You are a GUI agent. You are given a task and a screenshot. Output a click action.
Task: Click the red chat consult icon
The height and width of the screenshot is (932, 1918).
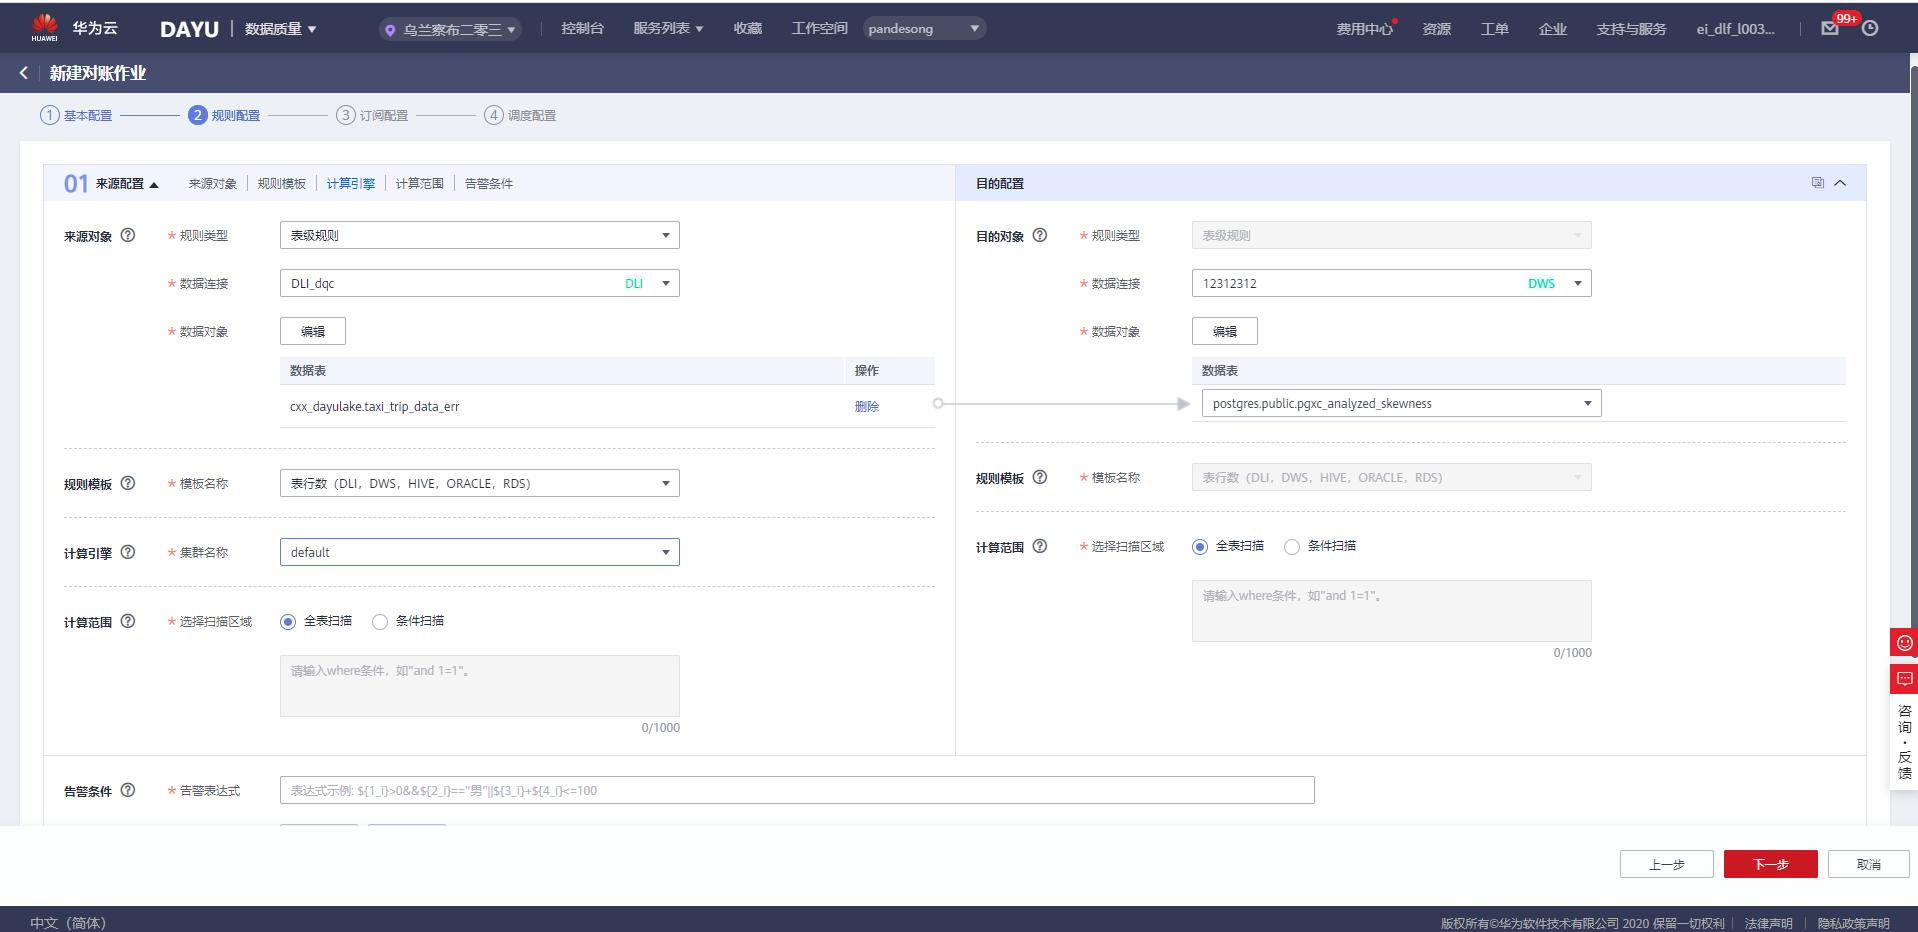(x=1904, y=679)
